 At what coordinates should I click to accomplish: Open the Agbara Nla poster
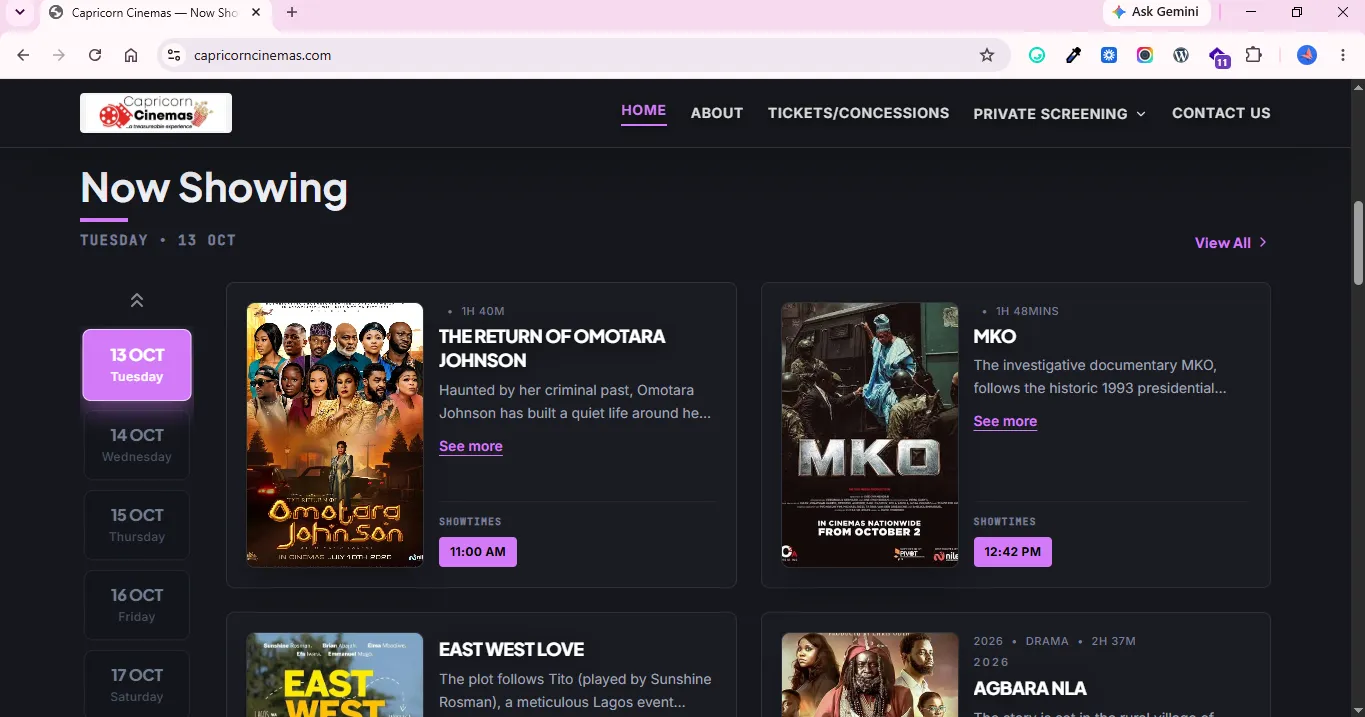coord(870,675)
